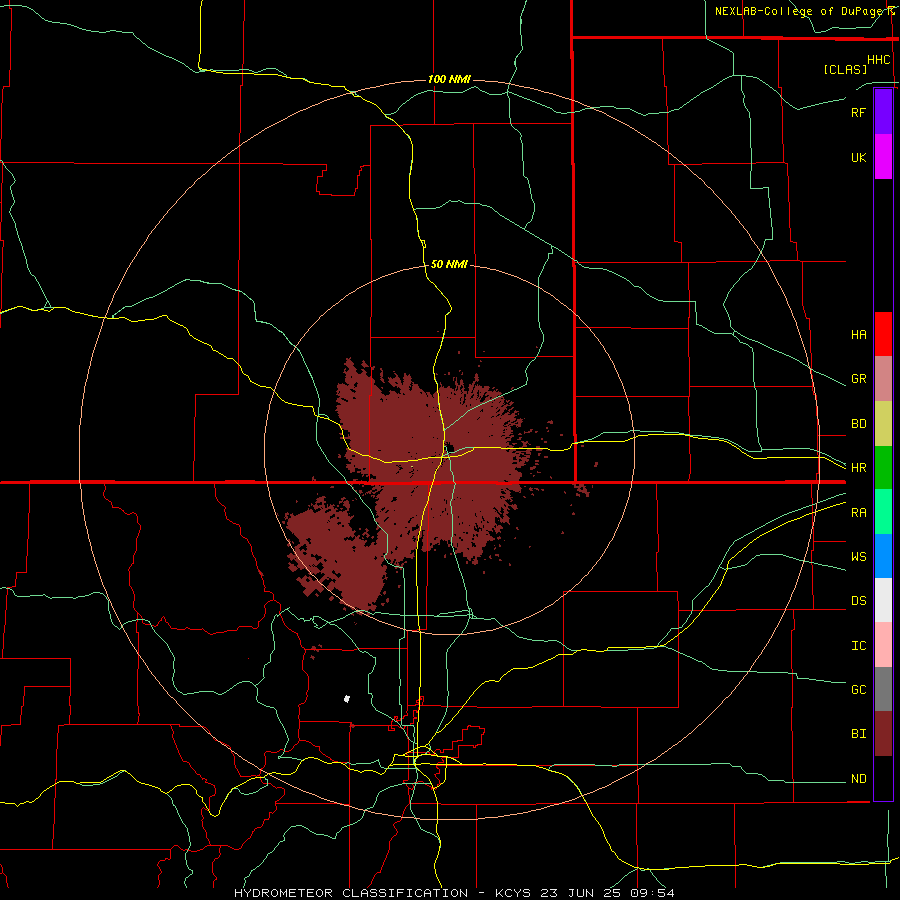Click the DS white legend swatch
This screenshot has width=900, height=900.
883,600
